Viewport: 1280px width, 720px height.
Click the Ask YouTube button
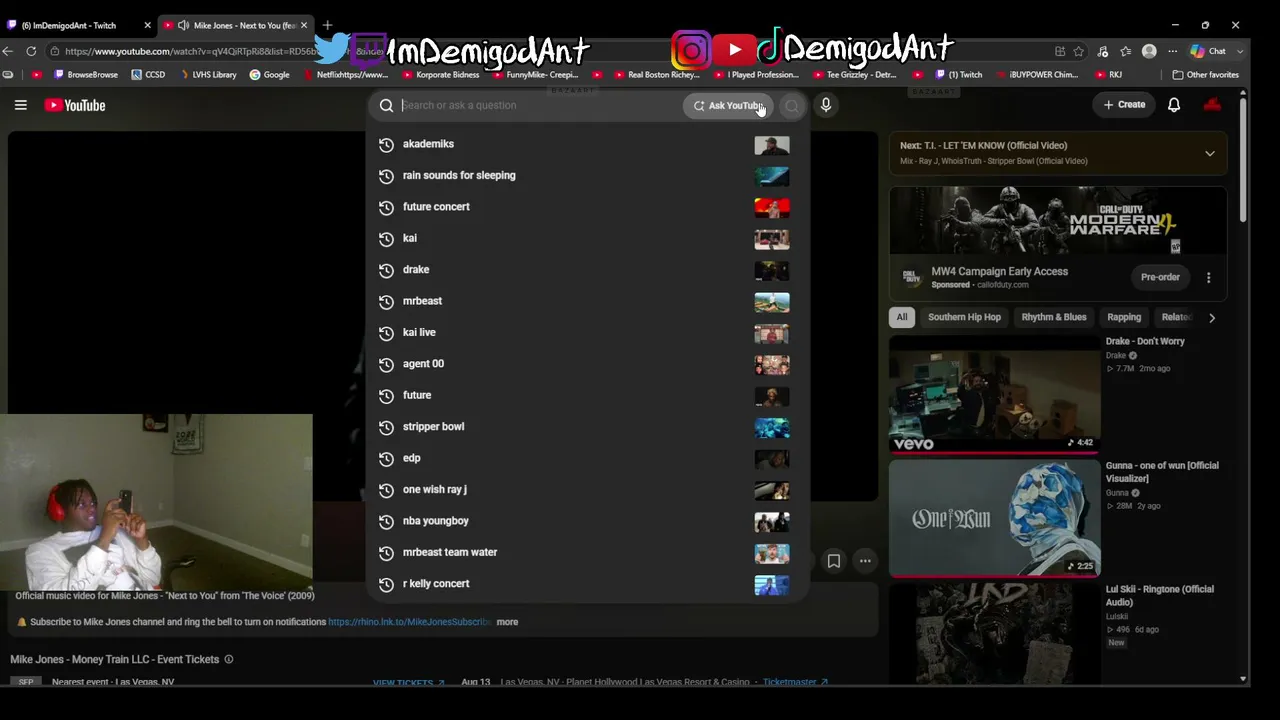(x=728, y=105)
